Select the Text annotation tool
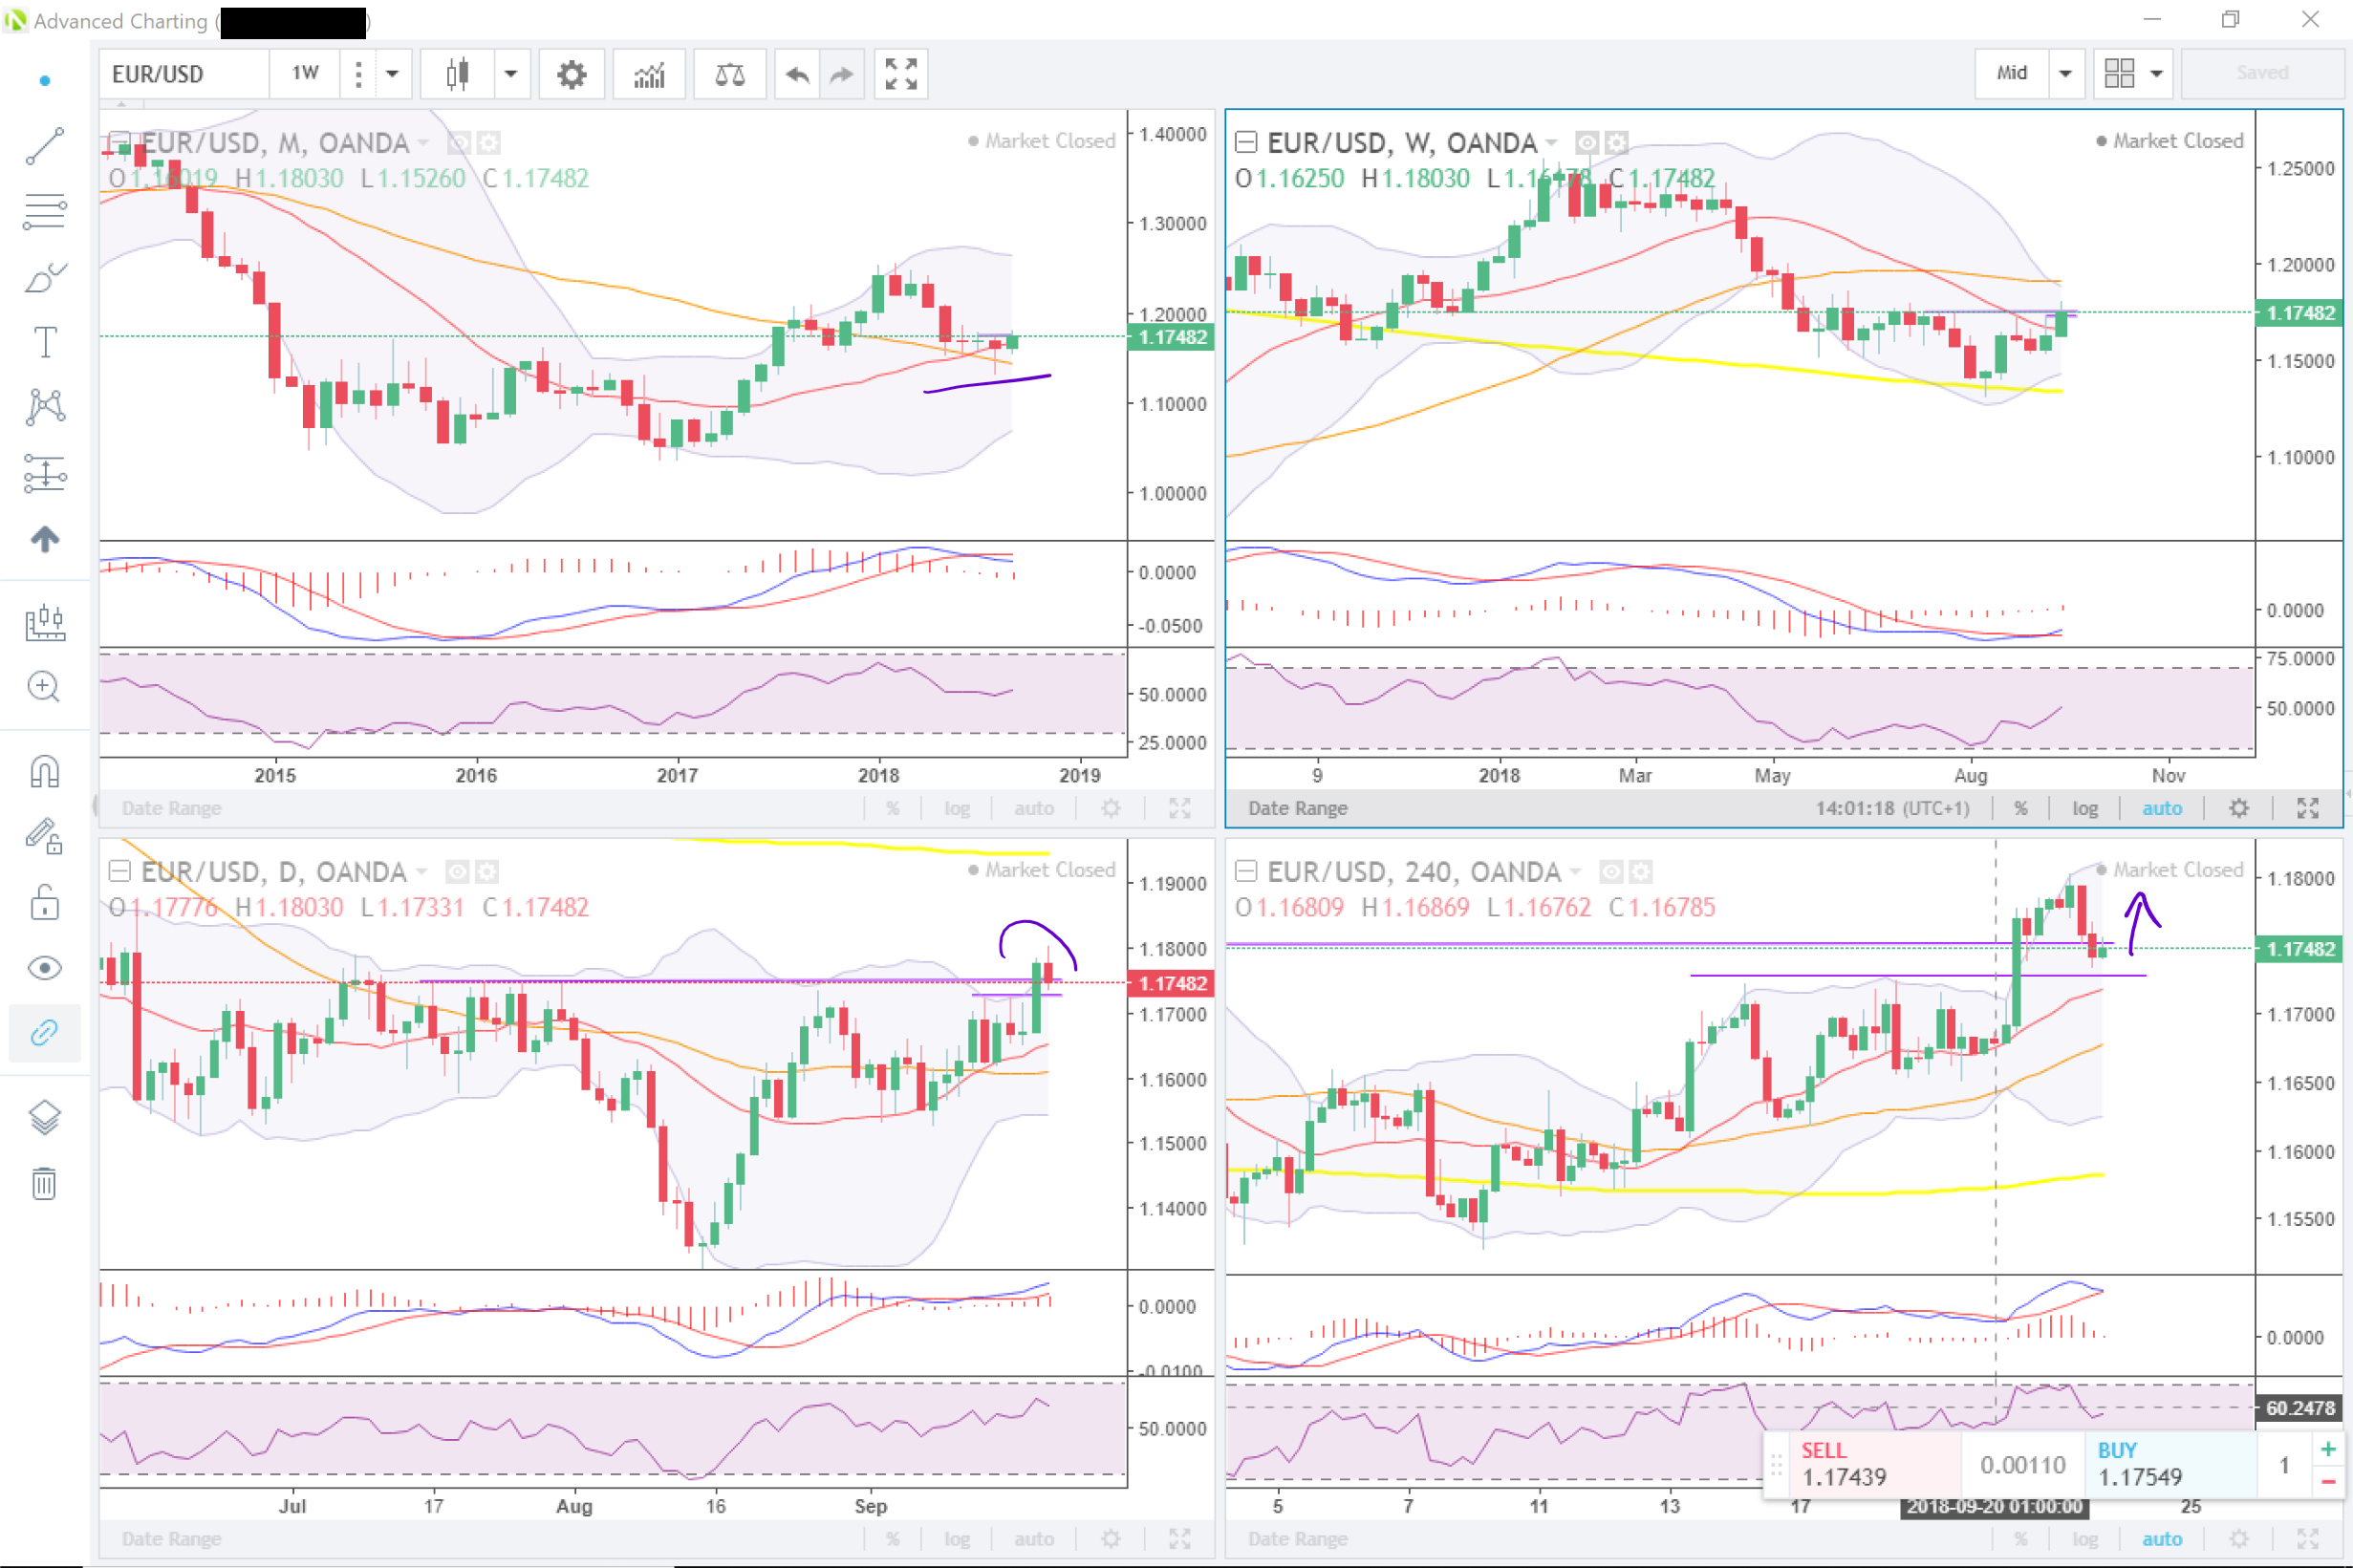The height and width of the screenshot is (1568, 2353). tap(45, 342)
